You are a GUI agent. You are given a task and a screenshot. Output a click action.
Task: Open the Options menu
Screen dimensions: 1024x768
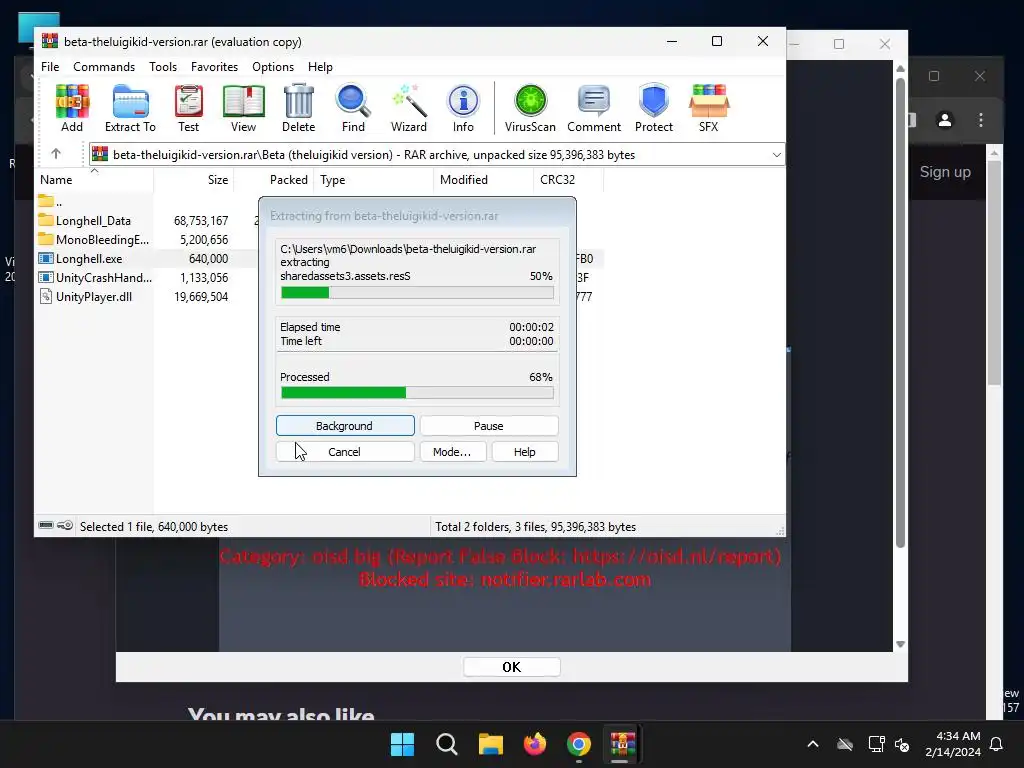pos(273,67)
